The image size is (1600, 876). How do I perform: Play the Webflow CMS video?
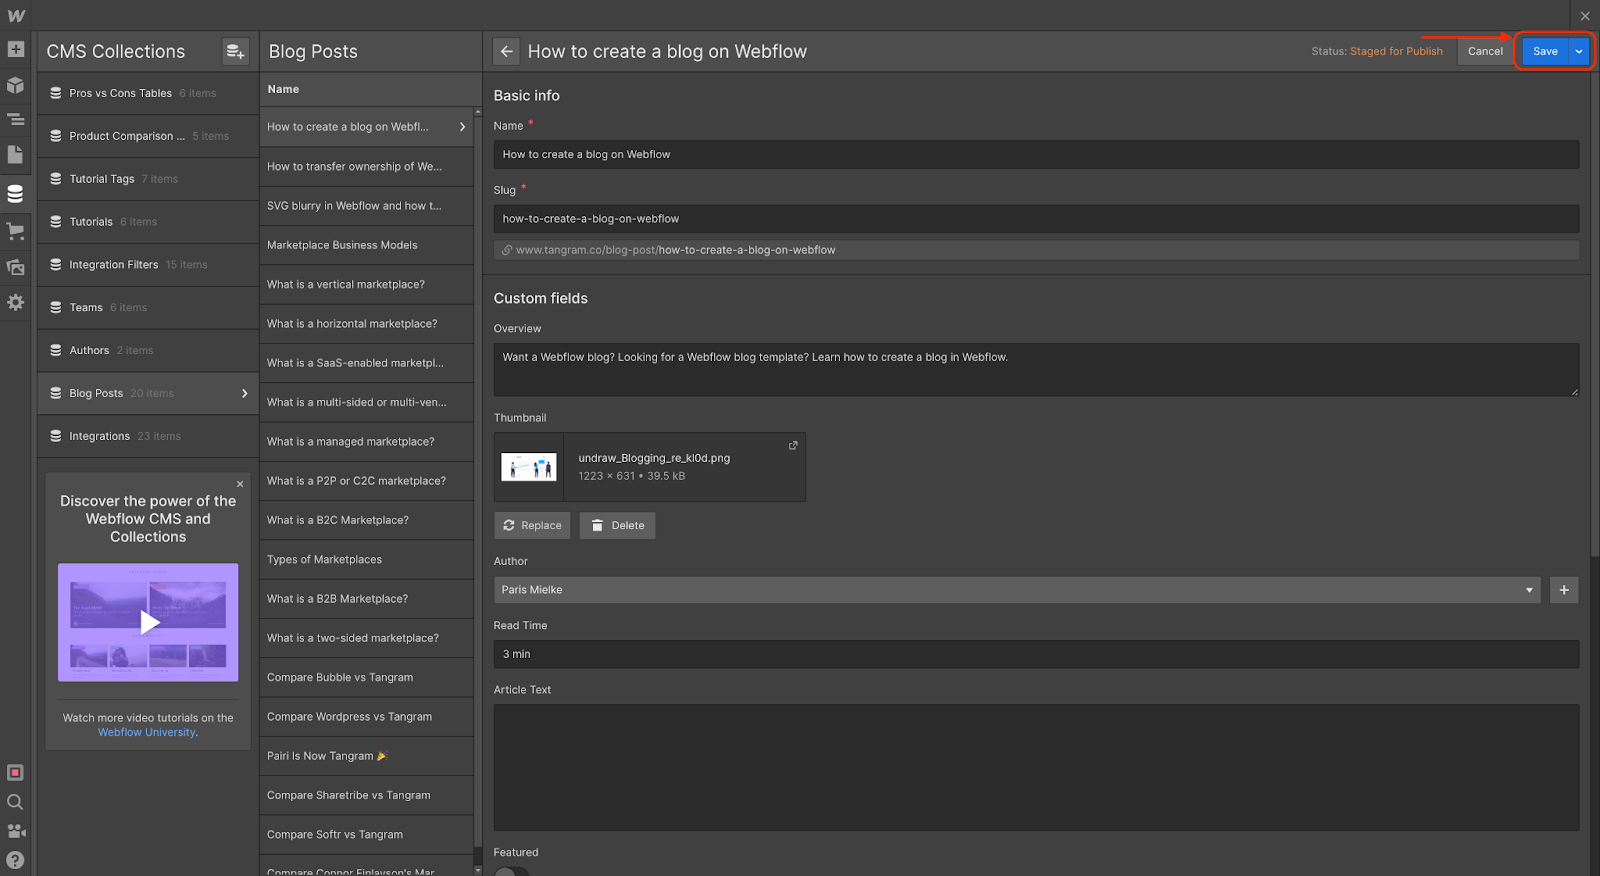(148, 622)
